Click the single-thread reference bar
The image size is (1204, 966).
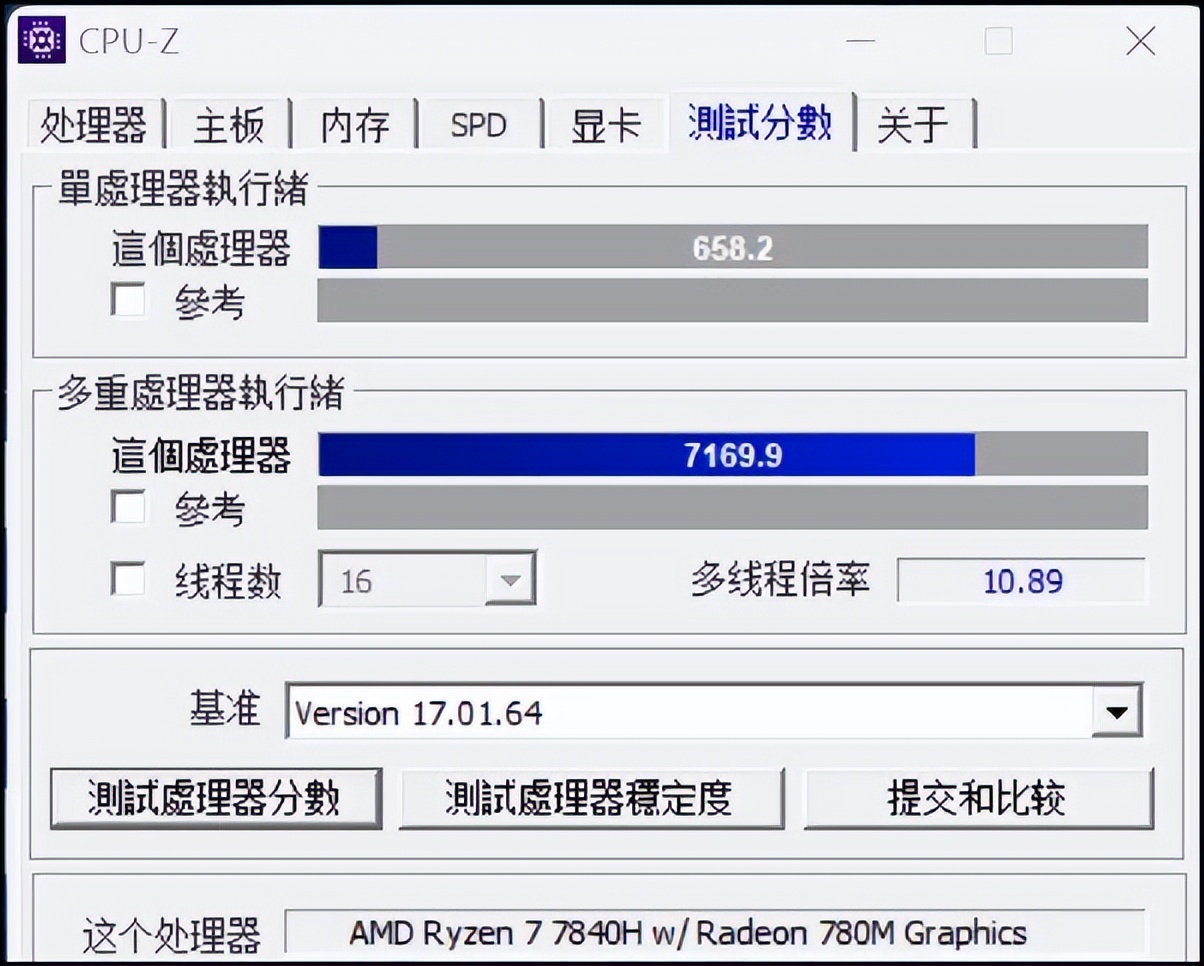732,300
